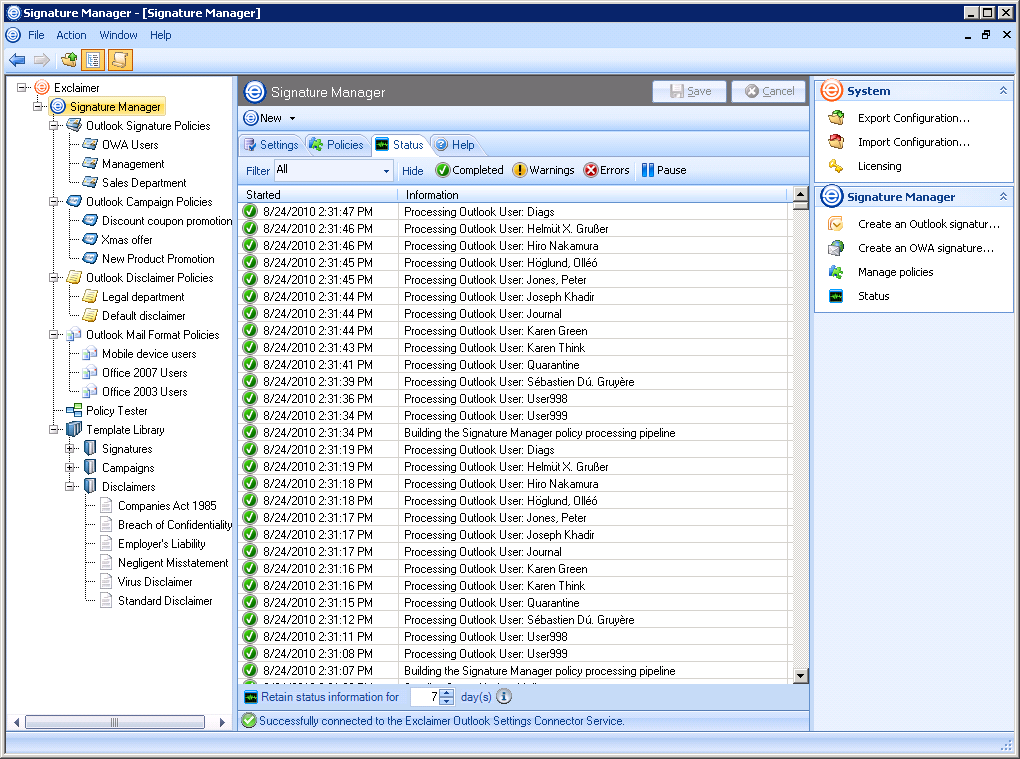The image size is (1020, 759).
Task: Toggle the console tree pane icon
Action: tap(94, 60)
